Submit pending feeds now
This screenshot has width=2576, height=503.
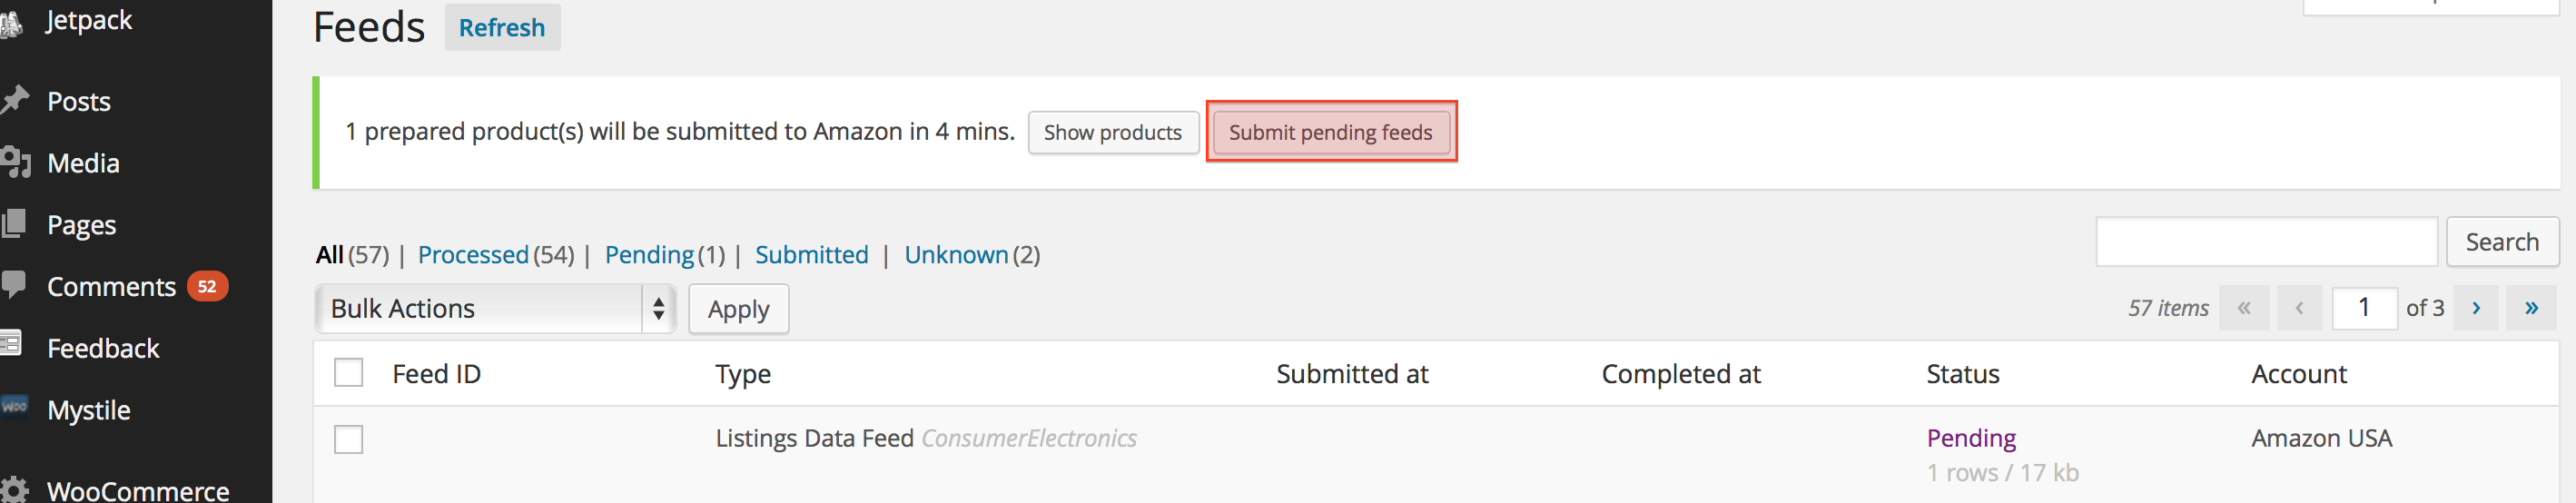[x=1330, y=132]
